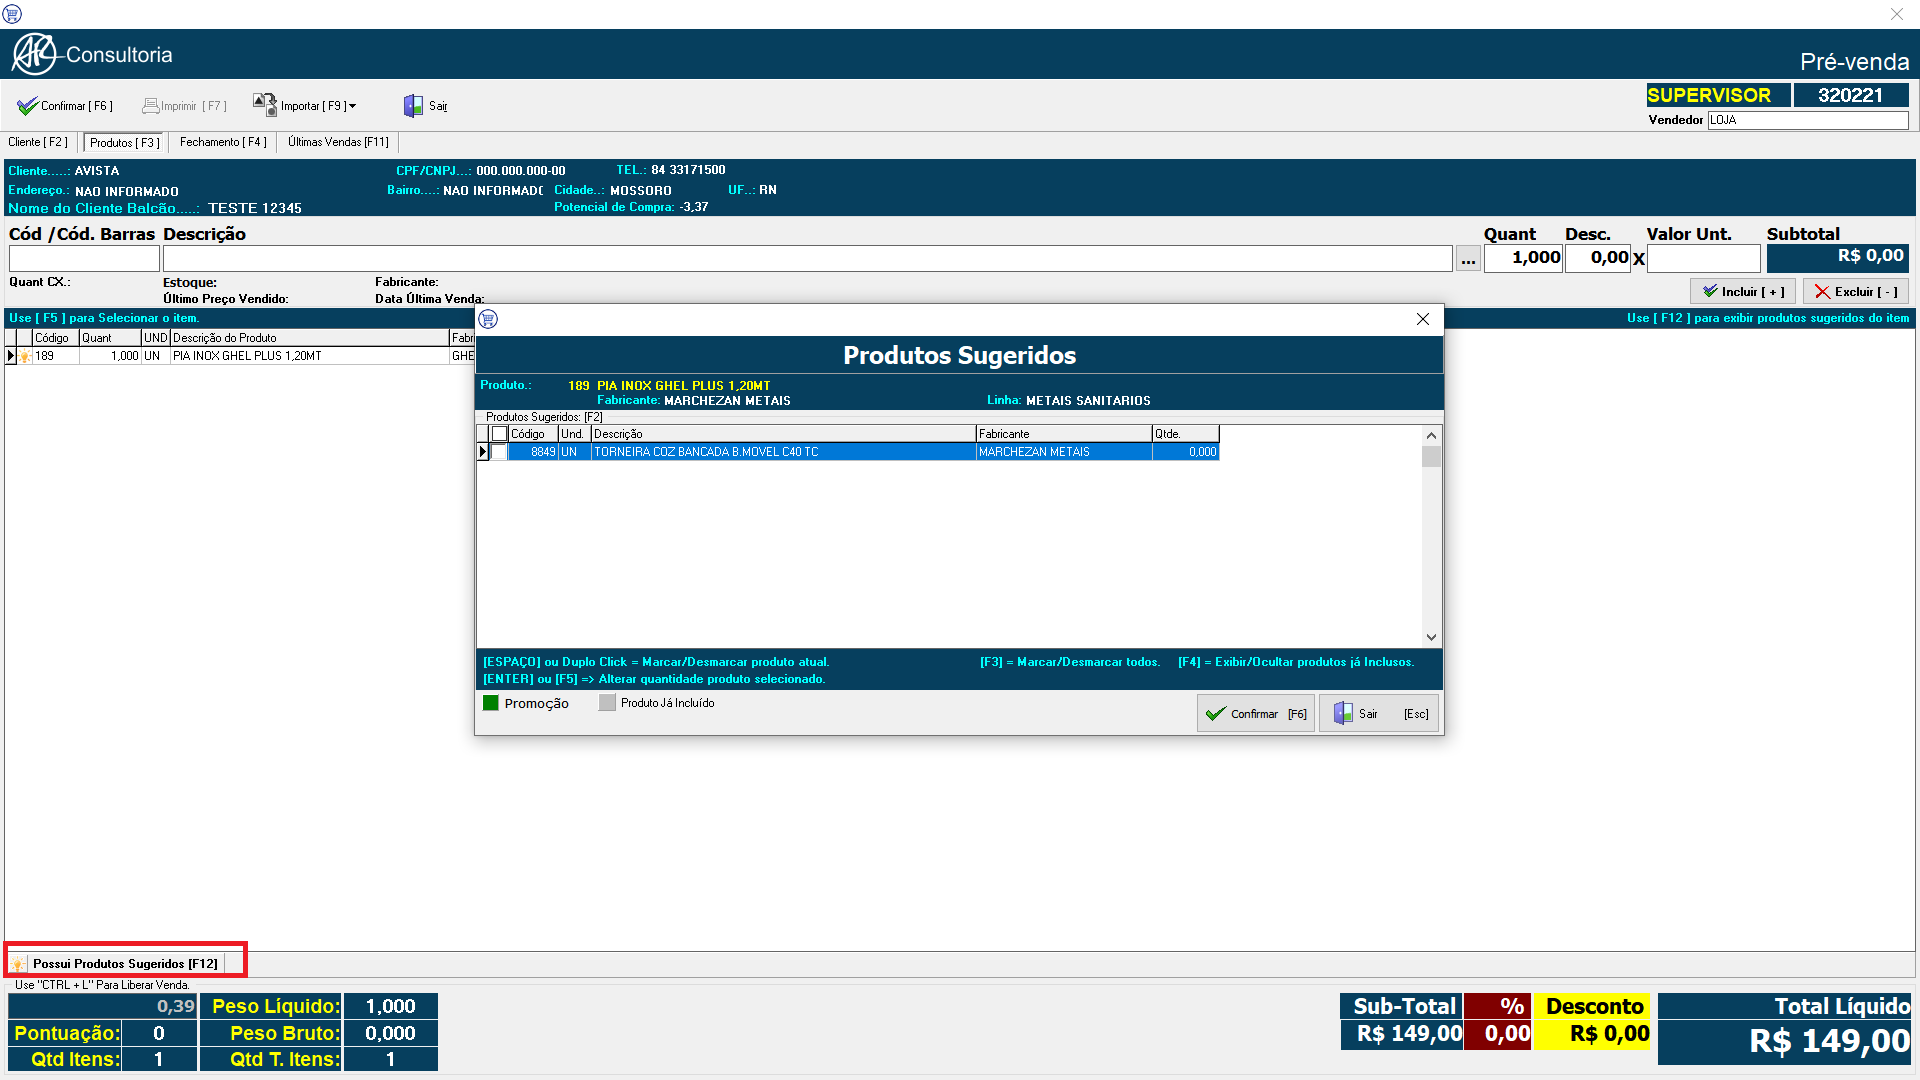Click the Sair door icon in top toolbar
The height and width of the screenshot is (1080, 1920).
tap(413, 106)
